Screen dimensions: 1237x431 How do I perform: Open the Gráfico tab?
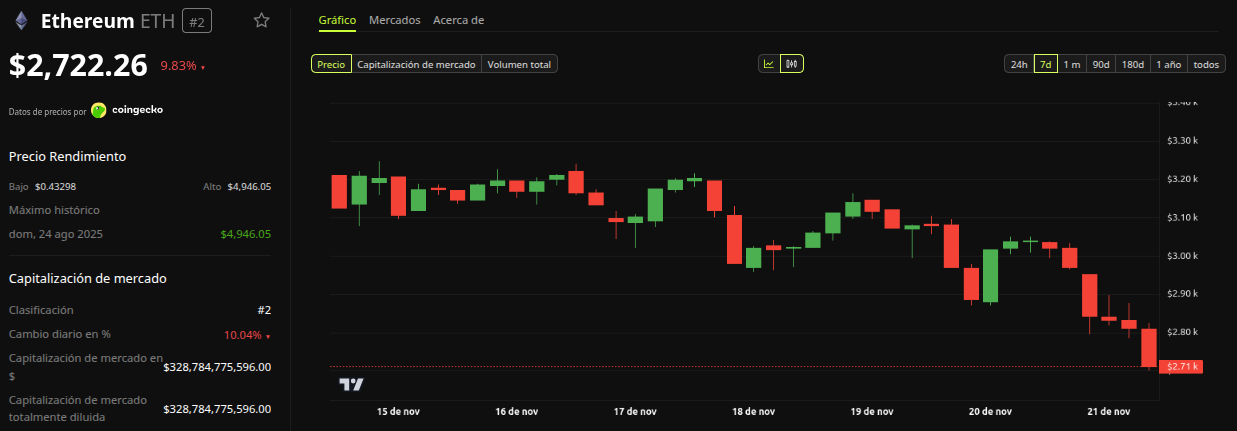[x=337, y=20]
